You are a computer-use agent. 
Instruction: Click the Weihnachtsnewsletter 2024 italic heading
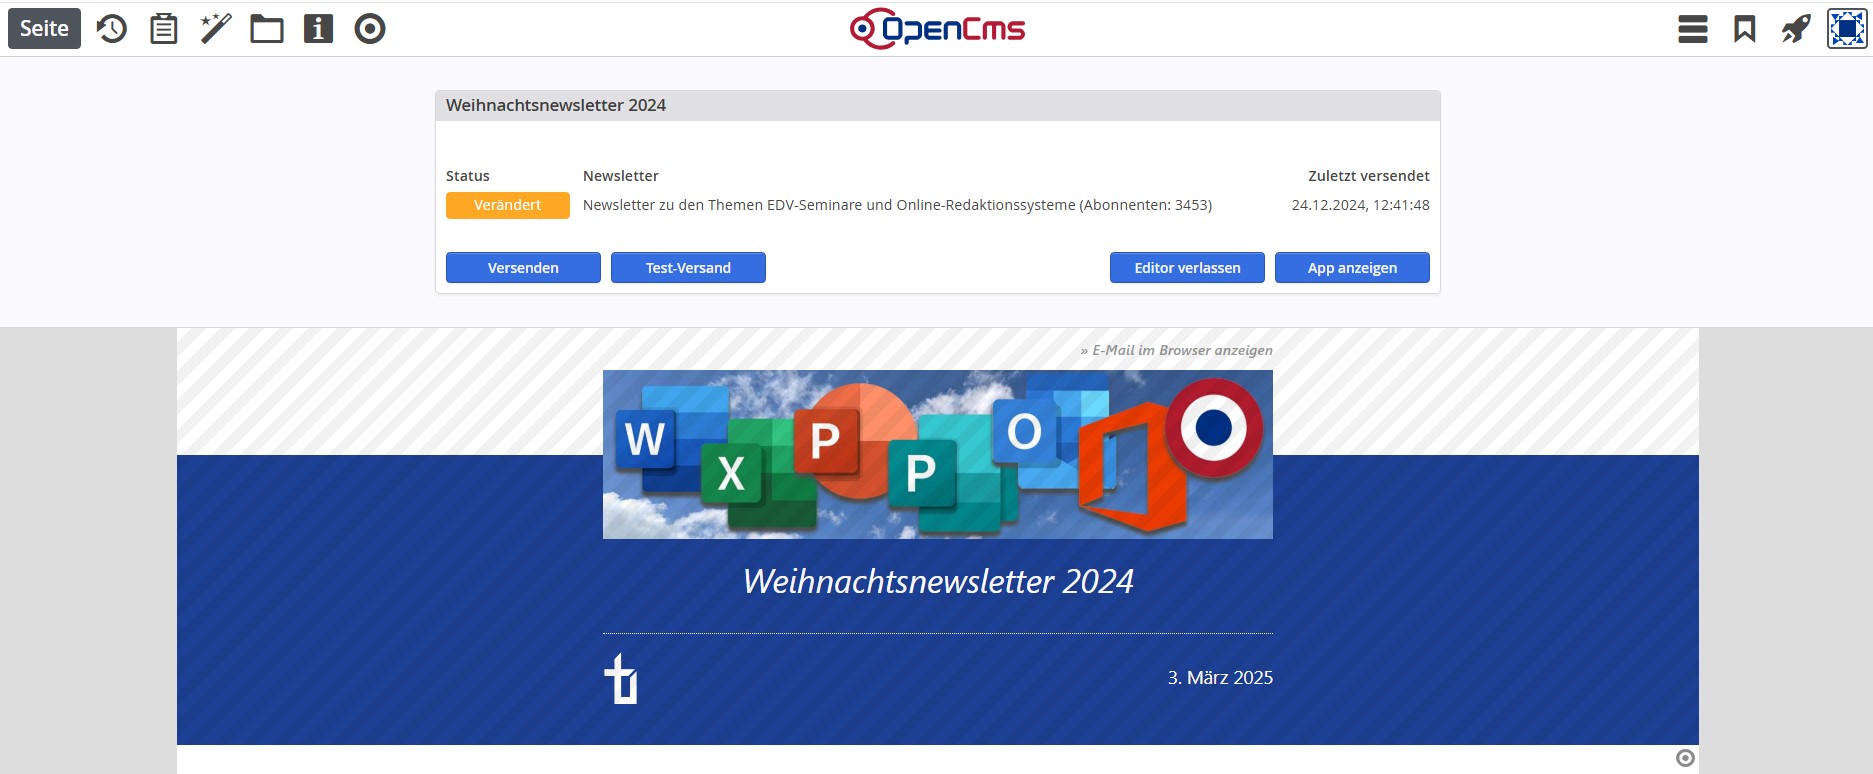[938, 581]
